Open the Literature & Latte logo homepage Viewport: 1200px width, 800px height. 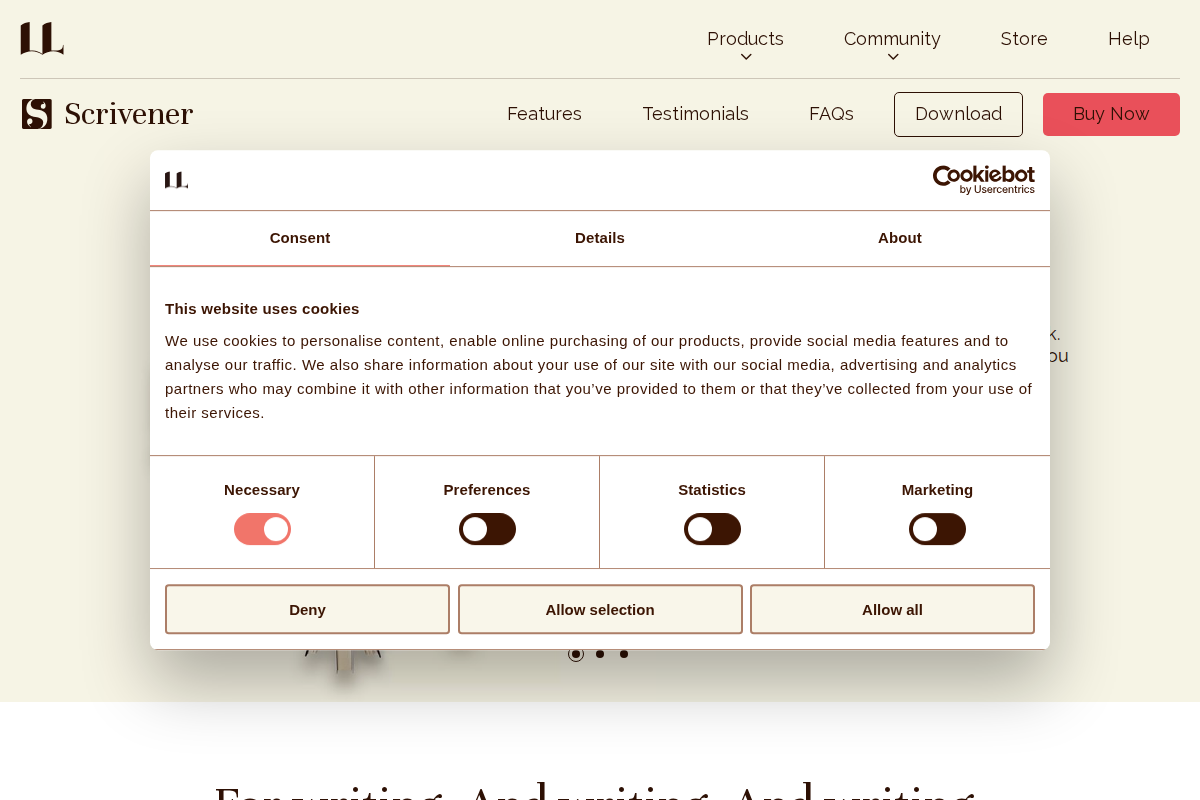tap(42, 38)
